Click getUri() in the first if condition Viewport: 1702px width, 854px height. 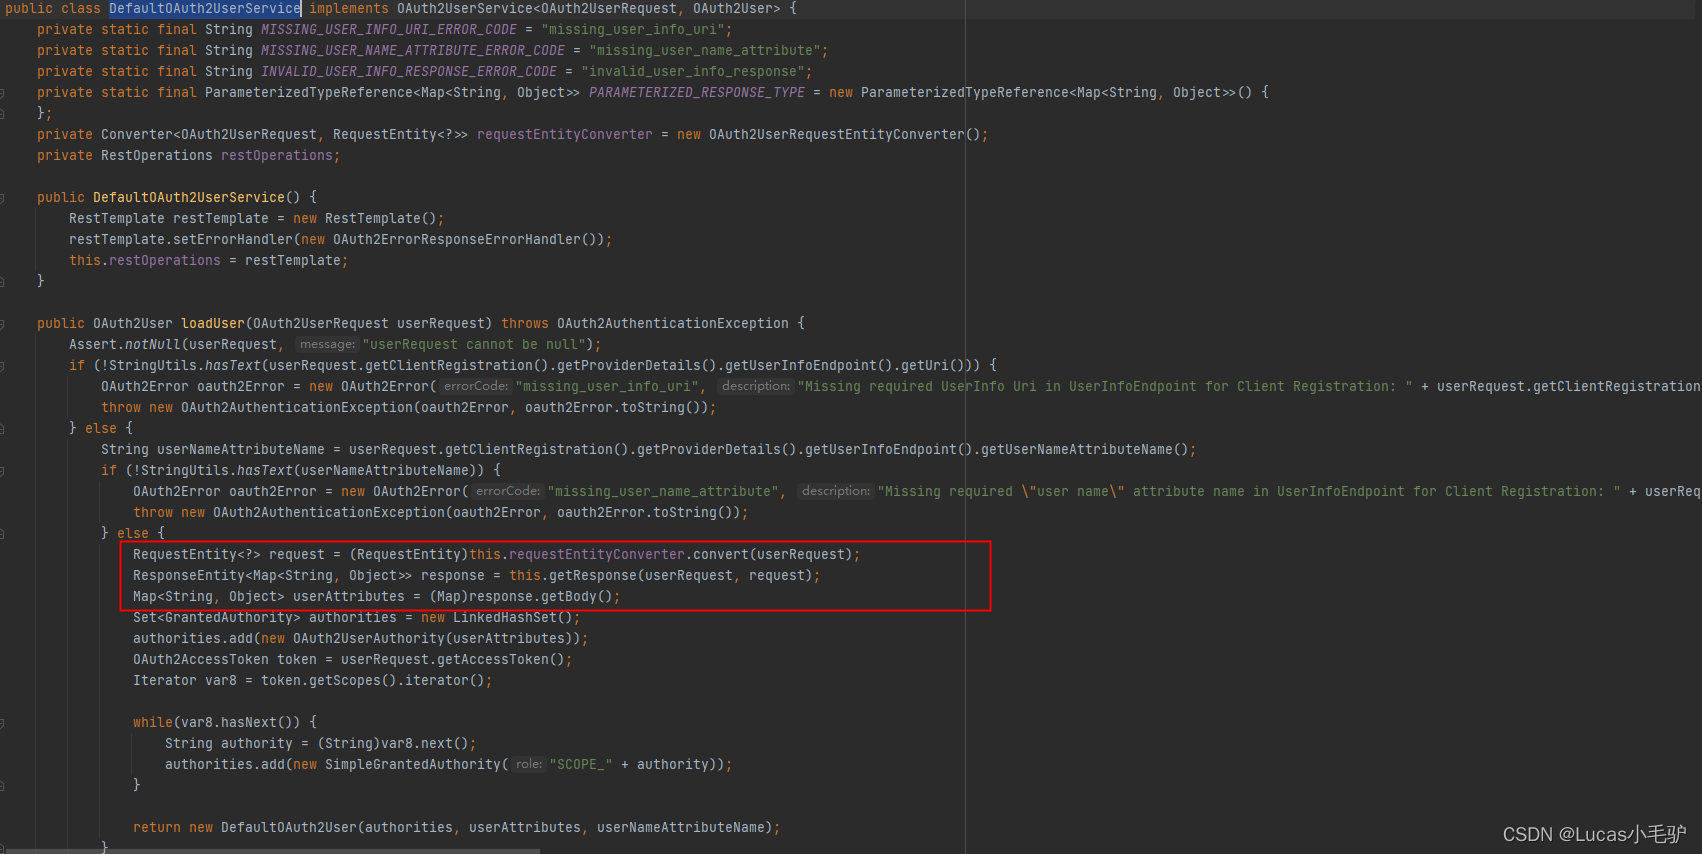click(929, 365)
